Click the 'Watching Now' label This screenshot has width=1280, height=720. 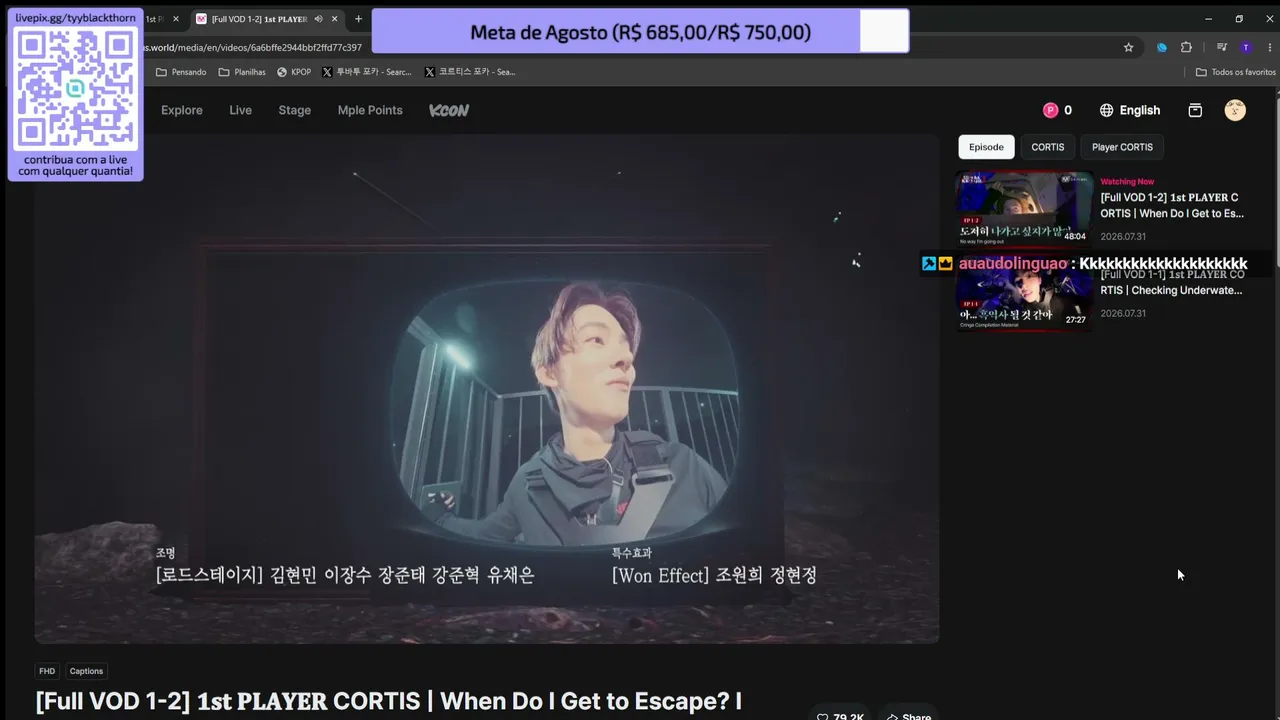(x=1127, y=182)
